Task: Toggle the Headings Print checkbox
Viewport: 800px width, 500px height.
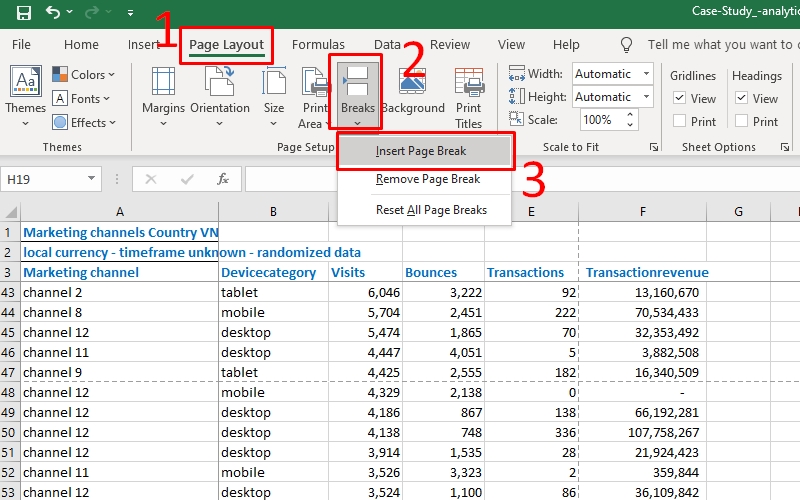Action: (x=741, y=121)
